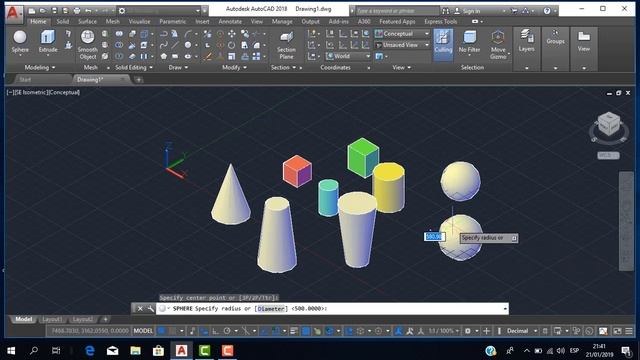640x360 pixels.
Task: Close the command line with X icon
Action: tap(140, 309)
